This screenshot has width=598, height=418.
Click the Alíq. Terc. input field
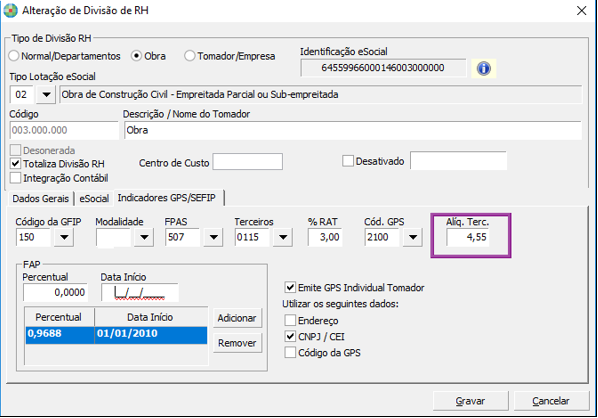click(468, 237)
